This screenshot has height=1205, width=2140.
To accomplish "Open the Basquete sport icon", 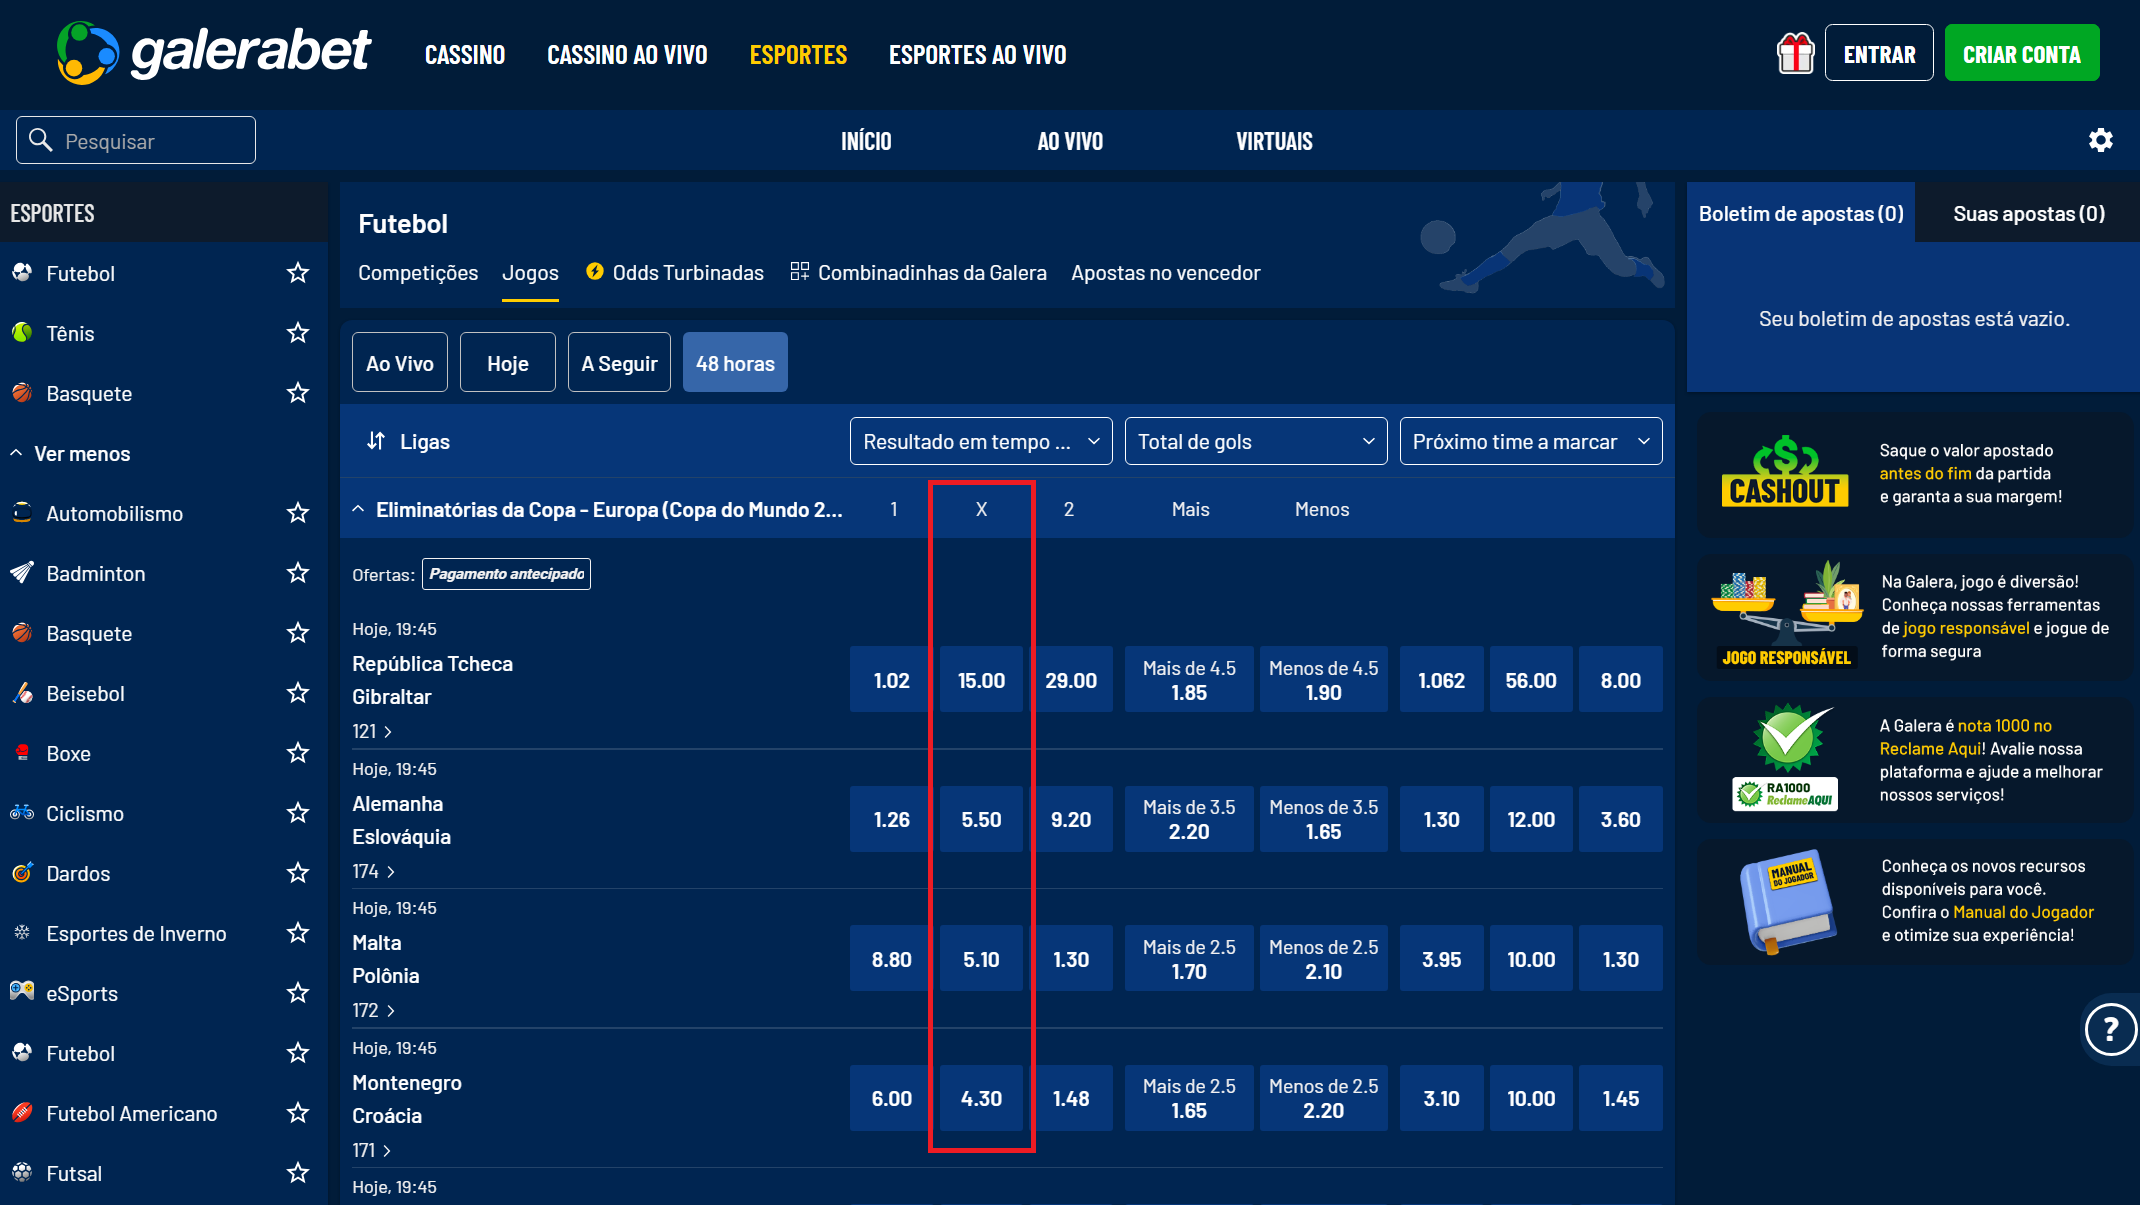I will tap(22, 393).
